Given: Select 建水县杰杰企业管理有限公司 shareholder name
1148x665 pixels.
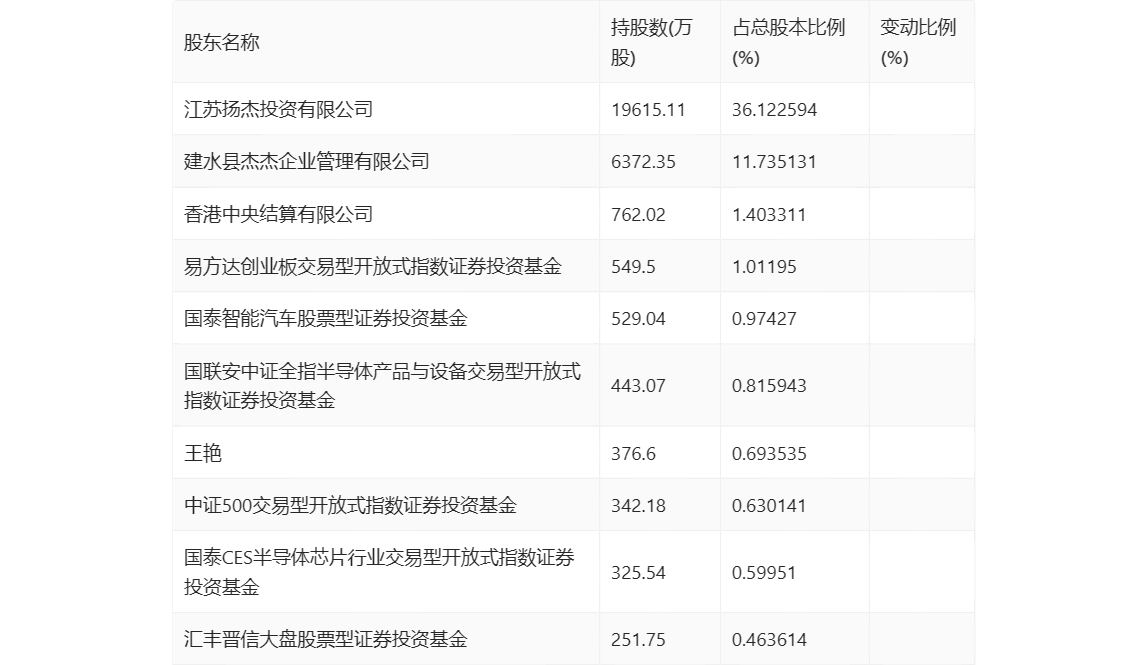Looking at the screenshot, I should [x=307, y=162].
